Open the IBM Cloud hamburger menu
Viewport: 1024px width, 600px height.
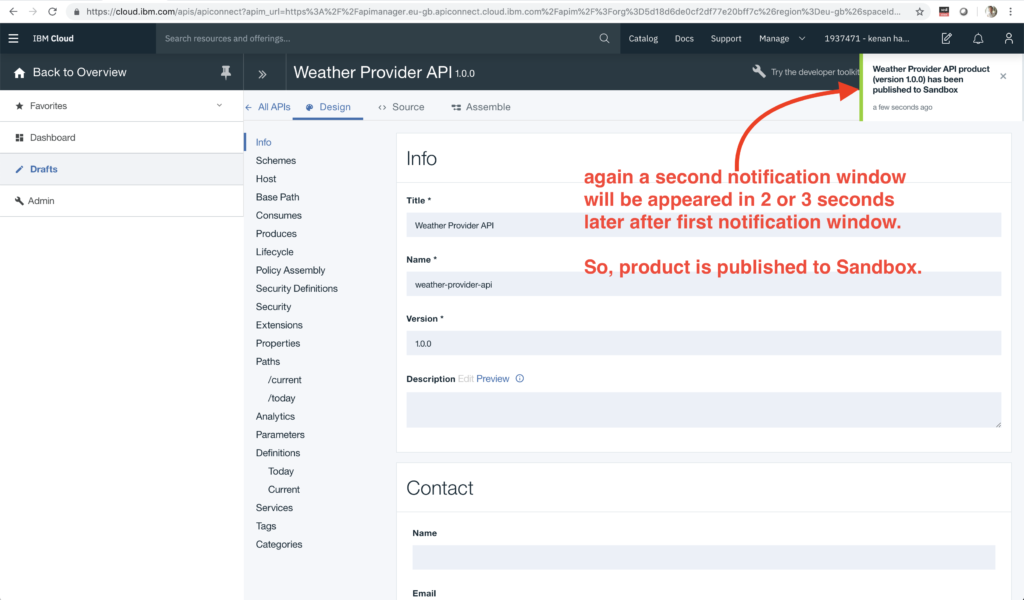(x=13, y=39)
